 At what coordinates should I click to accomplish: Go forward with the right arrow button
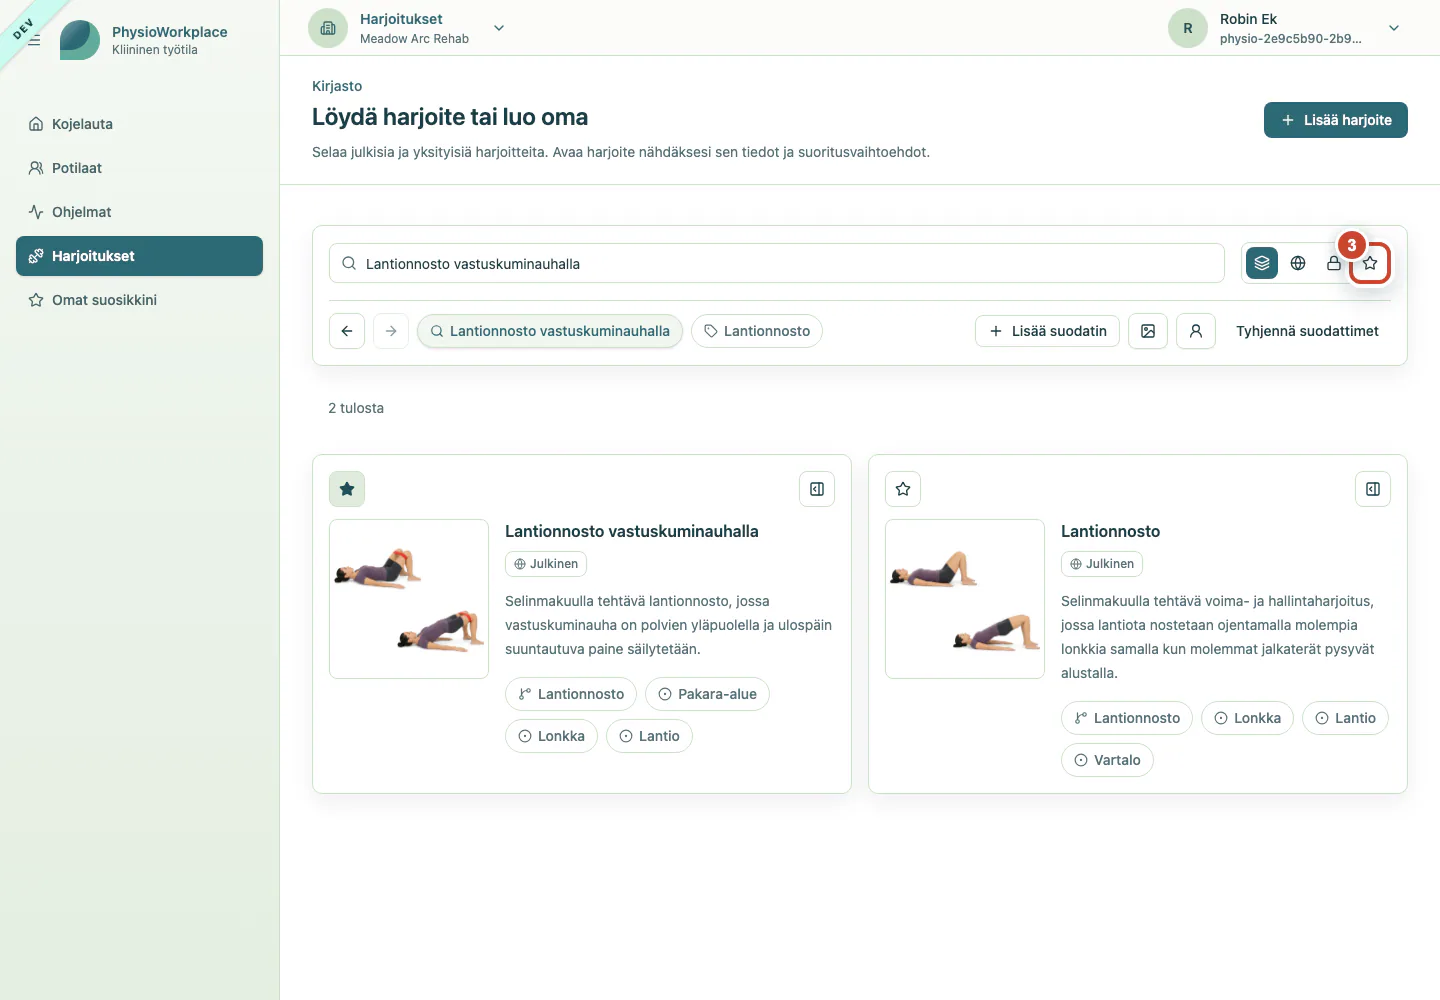(391, 331)
